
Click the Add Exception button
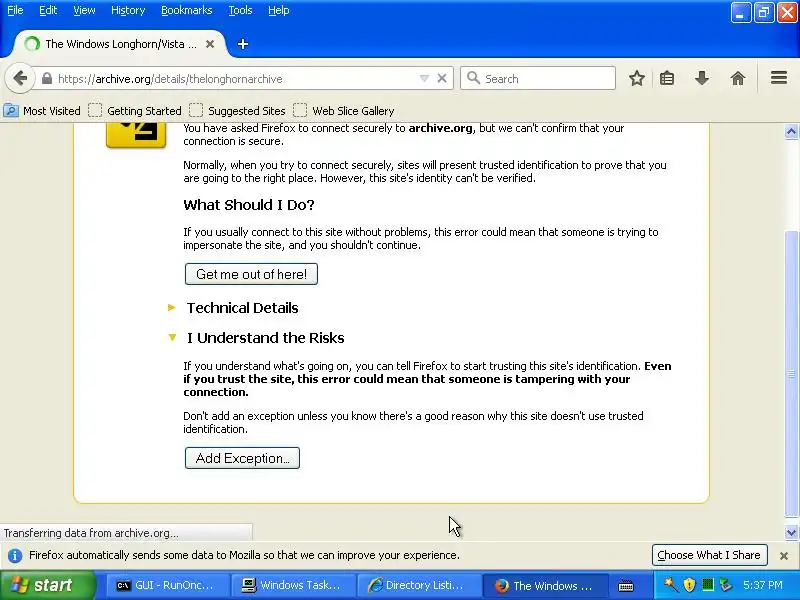pyautogui.click(x=242, y=458)
